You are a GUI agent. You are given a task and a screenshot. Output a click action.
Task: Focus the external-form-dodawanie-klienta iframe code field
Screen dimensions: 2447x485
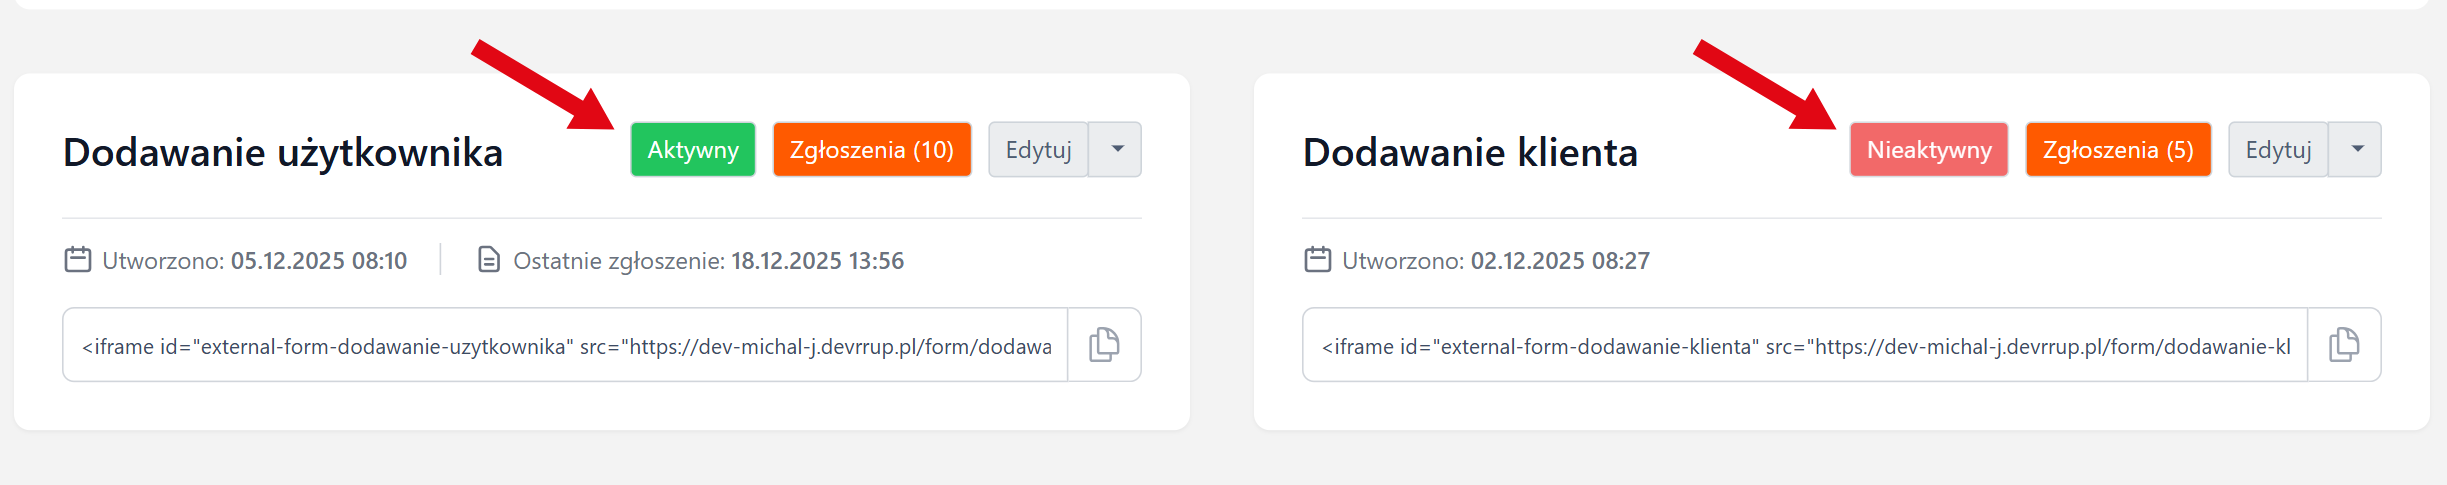coord(1805,346)
